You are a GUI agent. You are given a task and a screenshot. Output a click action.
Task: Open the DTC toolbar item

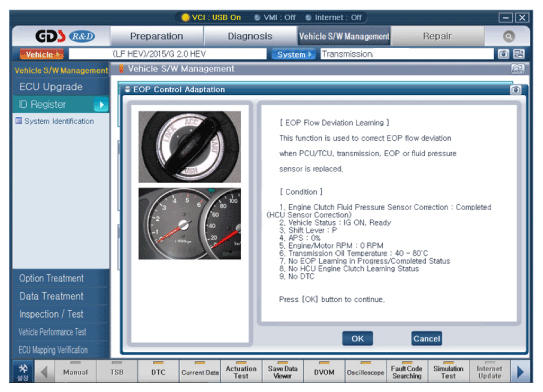[x=158, y=372]
